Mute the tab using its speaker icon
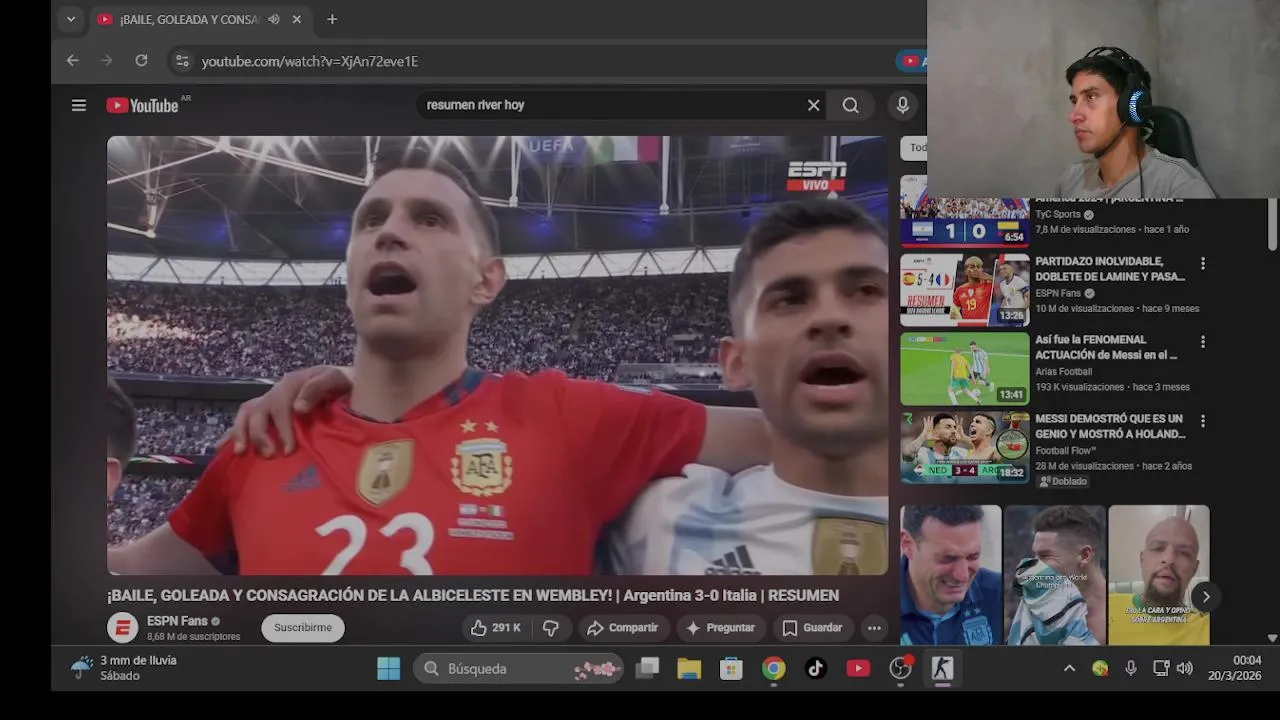Image resolution: width=1280 pixels, height=720 pixels. coord(273,19)
